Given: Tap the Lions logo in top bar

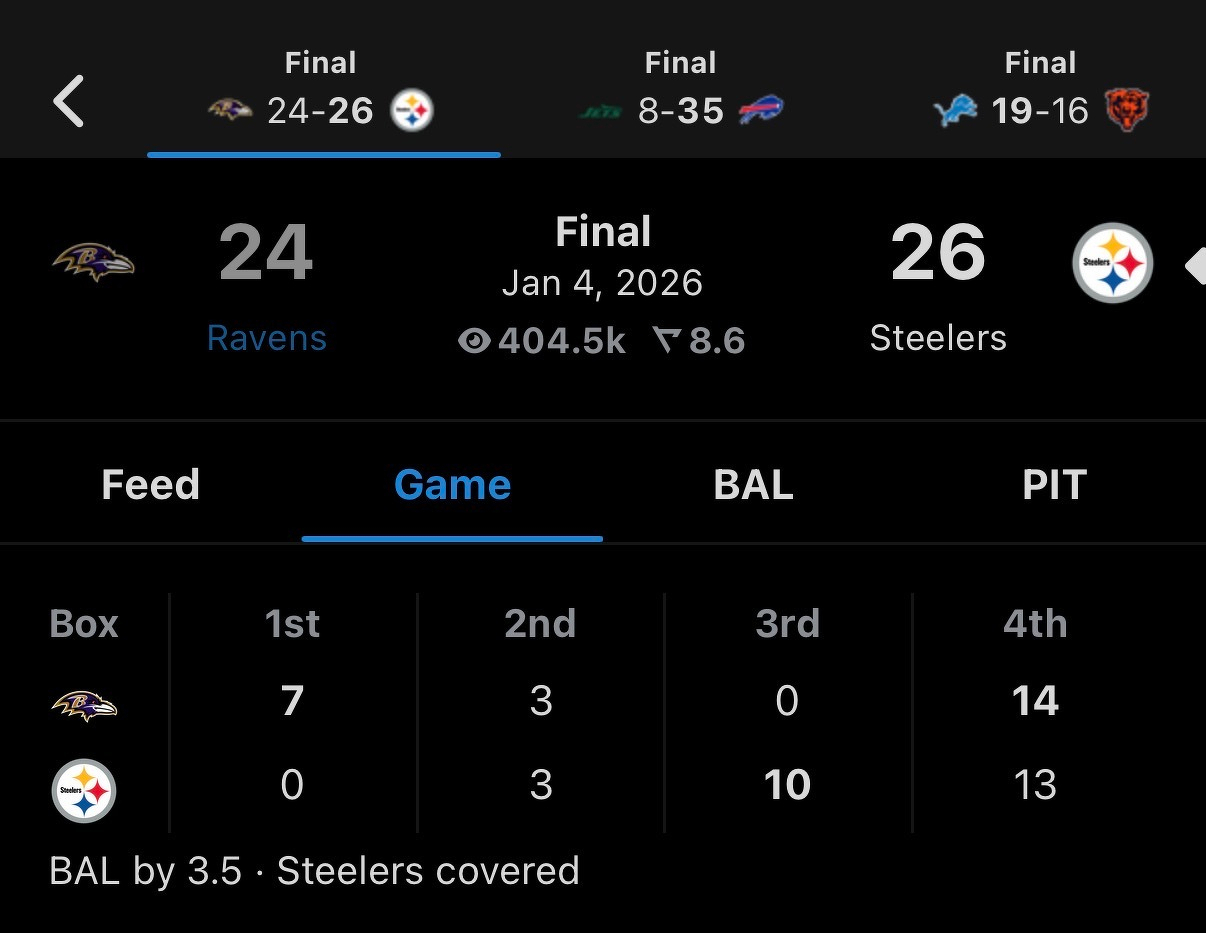Looking at the screenshot, I should (955, 111).
